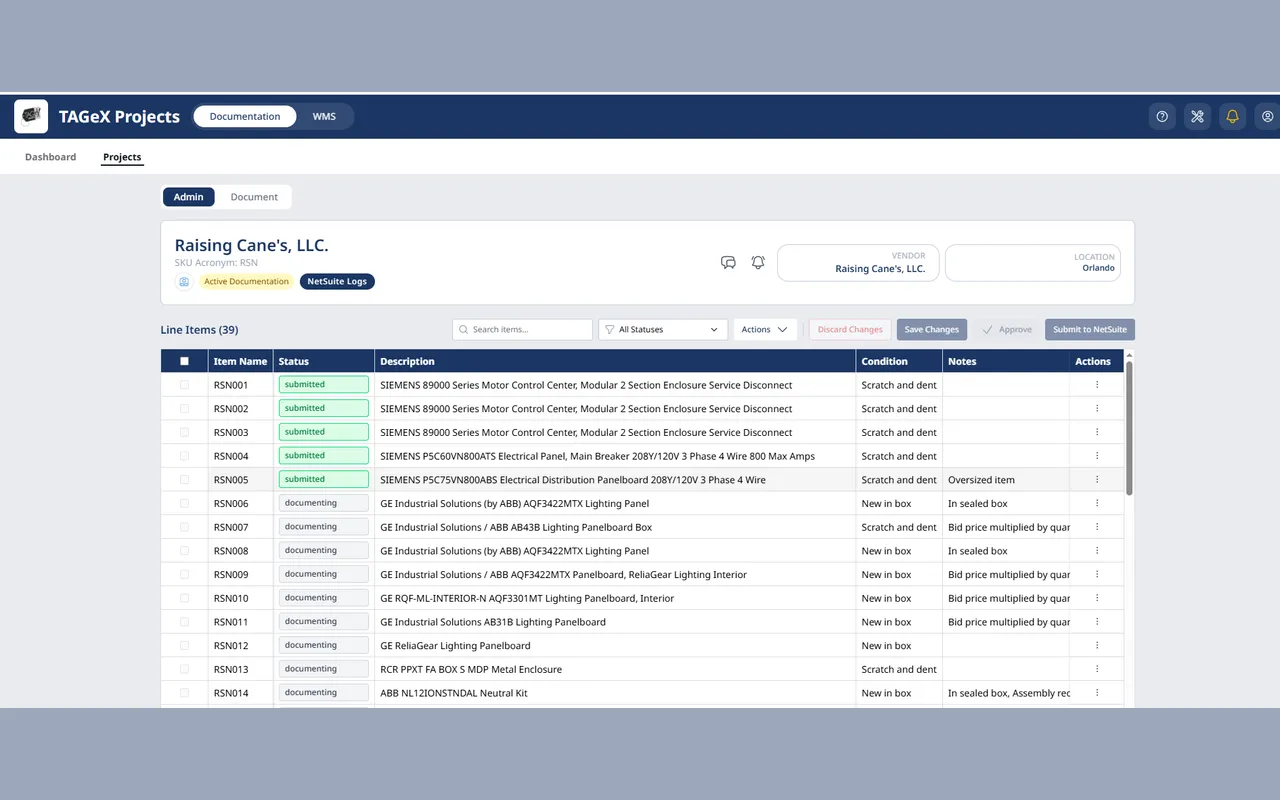1280x800 pixels.
Task: Open the three-dot actions for RSN014
Action: [1097, 693]
